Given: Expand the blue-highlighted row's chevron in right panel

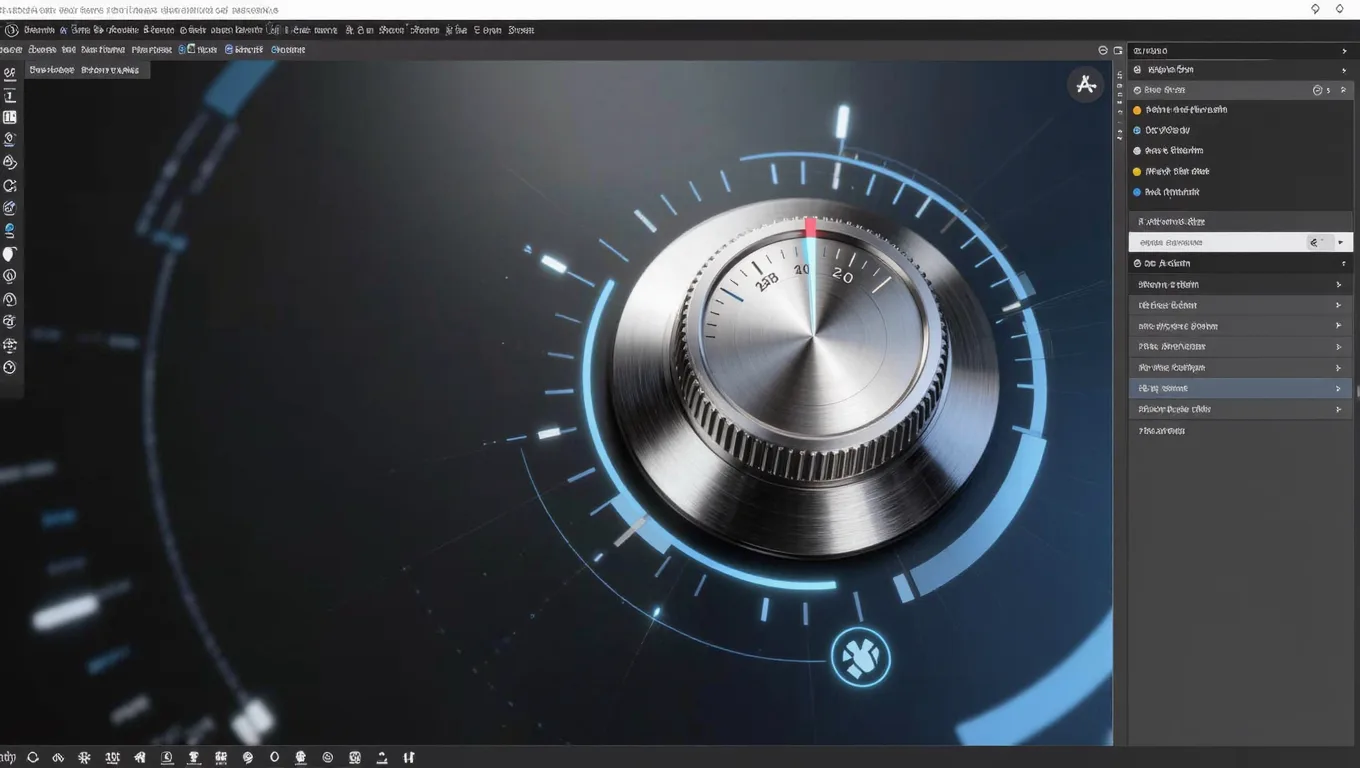Looking at the screenshot, I should (x=1338, y=388).
